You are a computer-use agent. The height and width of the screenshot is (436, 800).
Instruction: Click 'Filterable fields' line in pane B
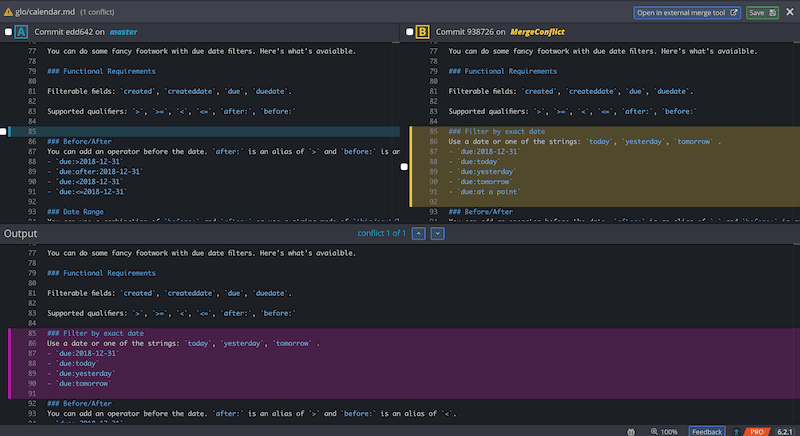pyautogui.click(x=571, y=91)
